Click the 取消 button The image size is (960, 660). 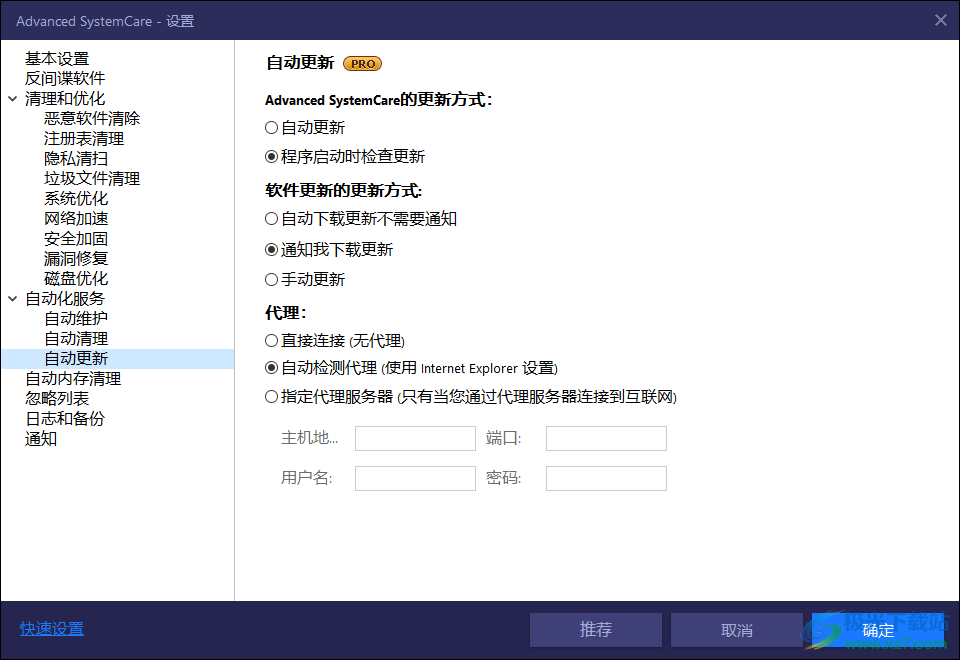[737, 630]
